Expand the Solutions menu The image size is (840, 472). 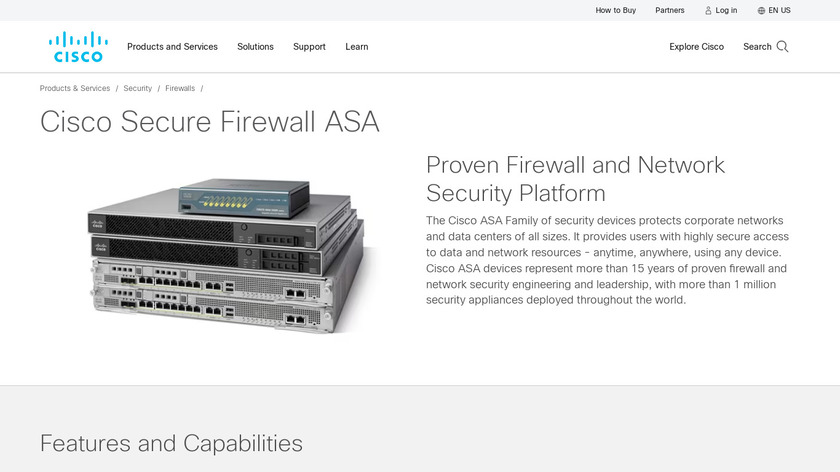[255, 47]
